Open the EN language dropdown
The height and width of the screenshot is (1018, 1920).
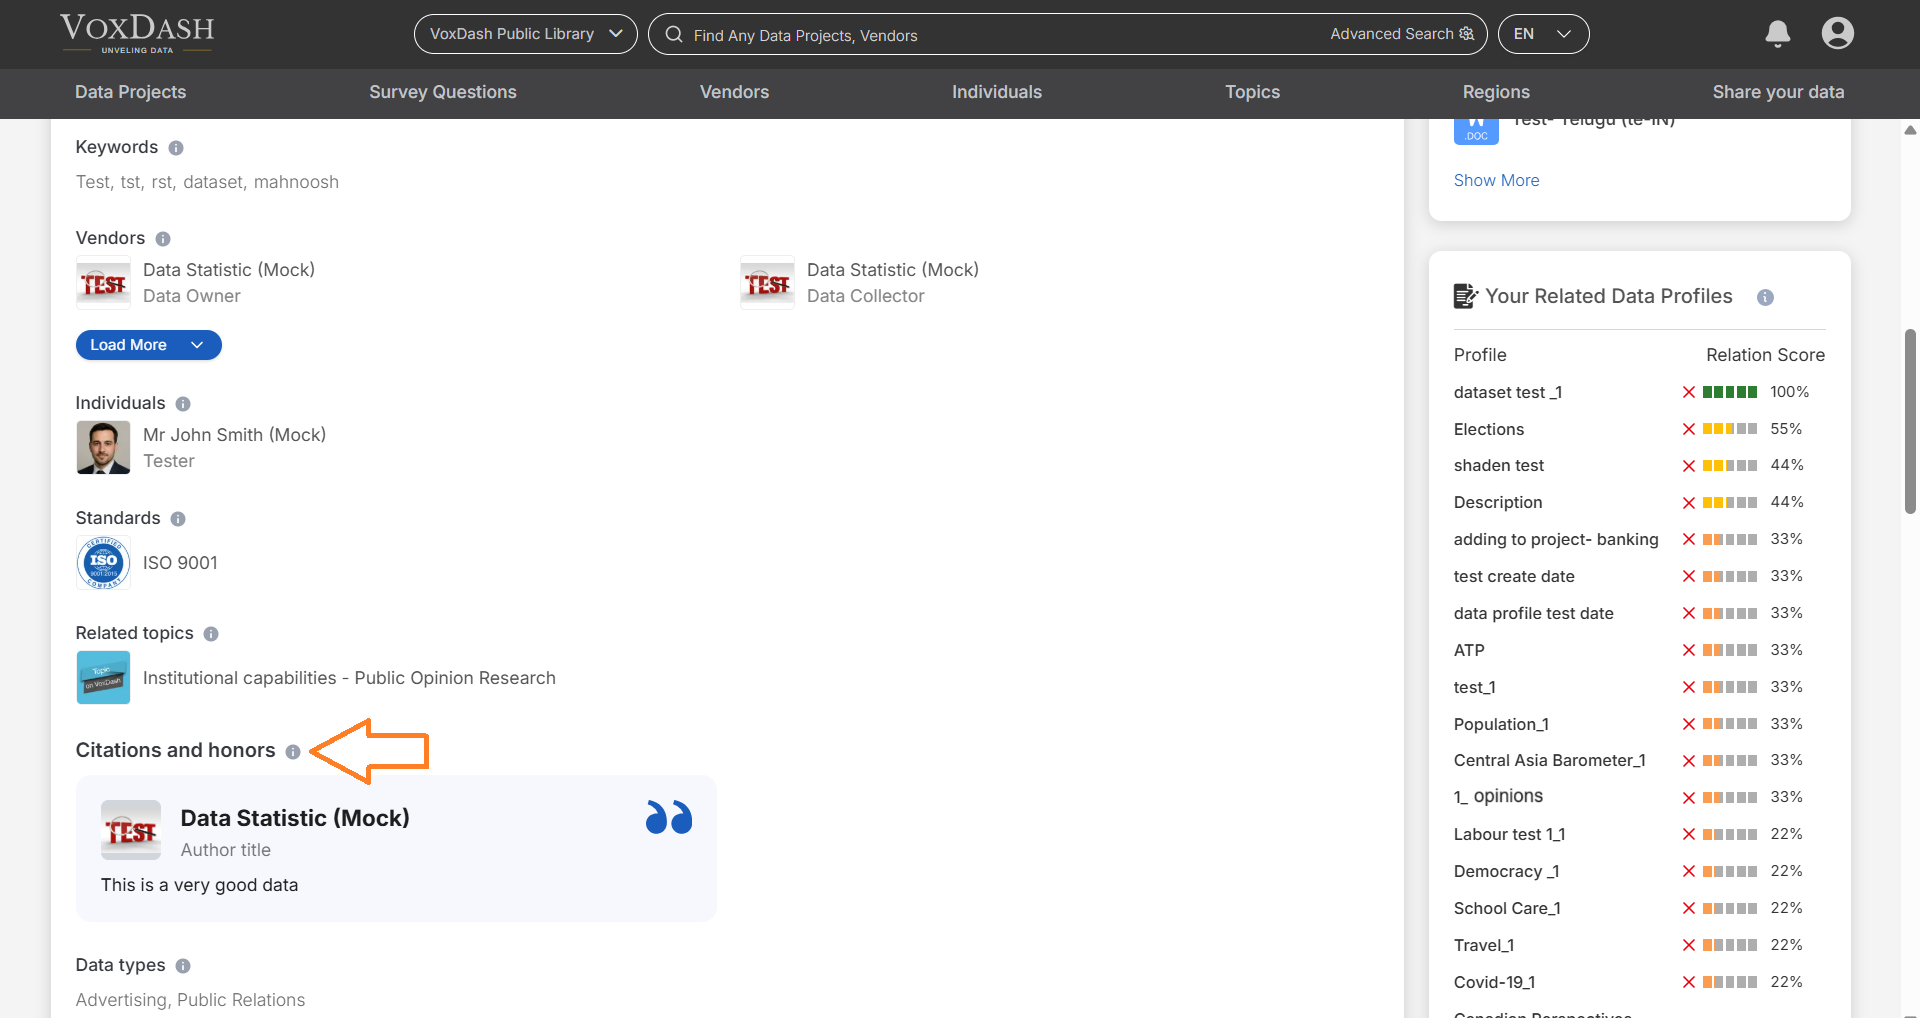click(1543, 34)
